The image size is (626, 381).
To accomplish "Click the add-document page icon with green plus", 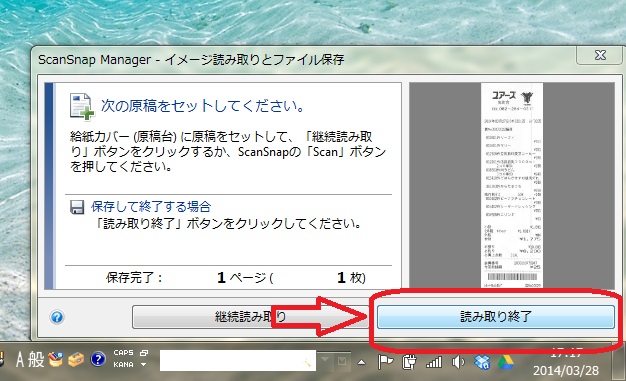I will 81,106.
